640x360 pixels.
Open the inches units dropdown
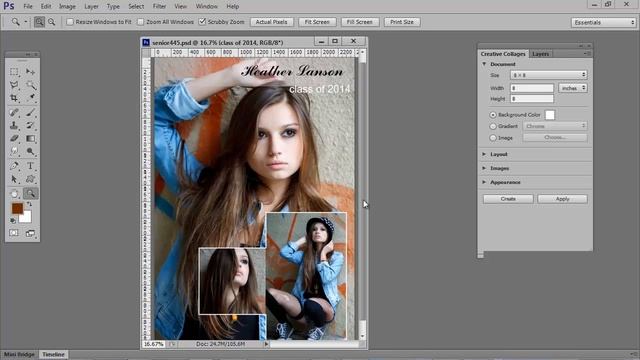click(x=573, y=88)
